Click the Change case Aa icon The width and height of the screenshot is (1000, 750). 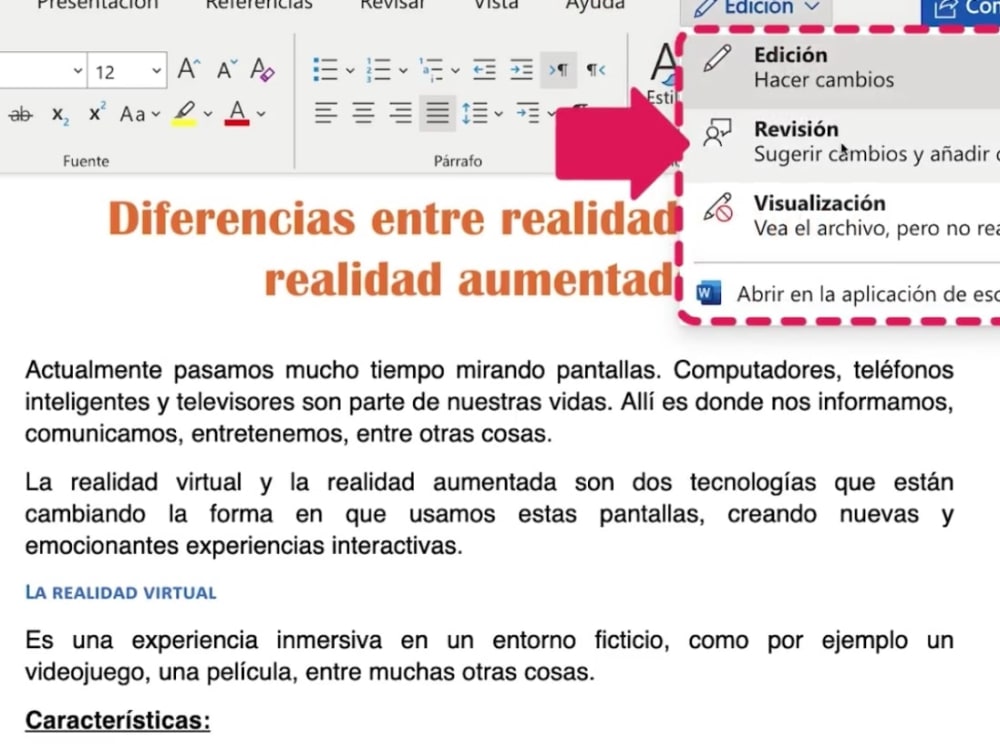point(133,114)
